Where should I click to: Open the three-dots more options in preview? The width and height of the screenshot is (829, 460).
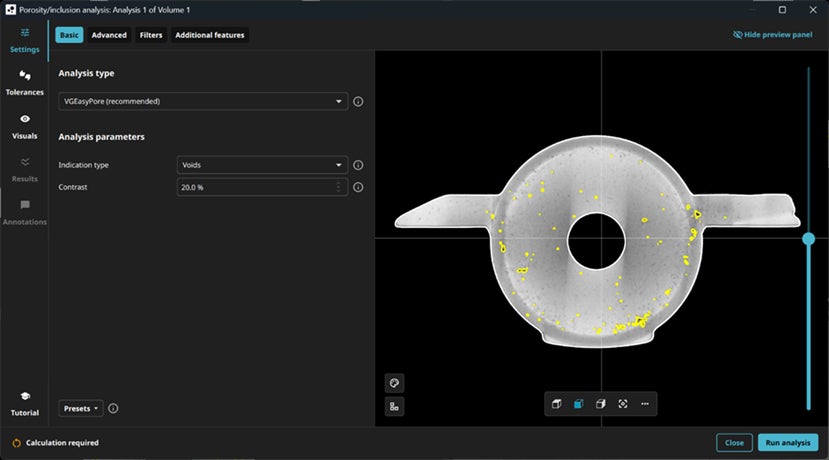[645, 404]
